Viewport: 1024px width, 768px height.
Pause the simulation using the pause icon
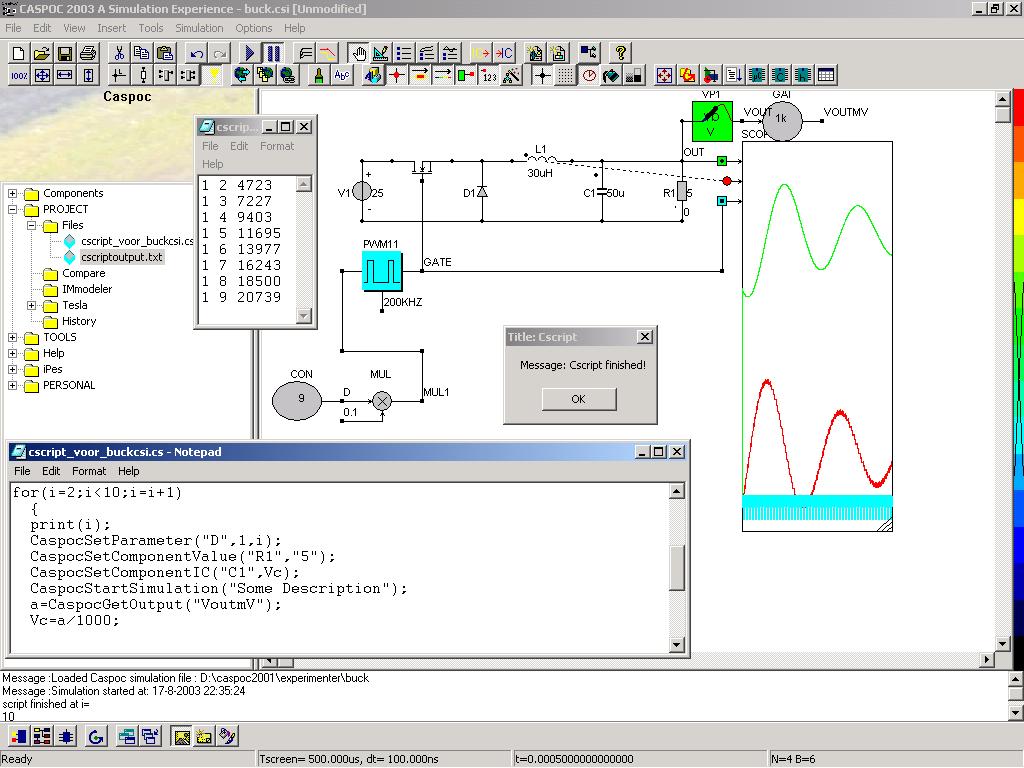click(x=273, y=53)
